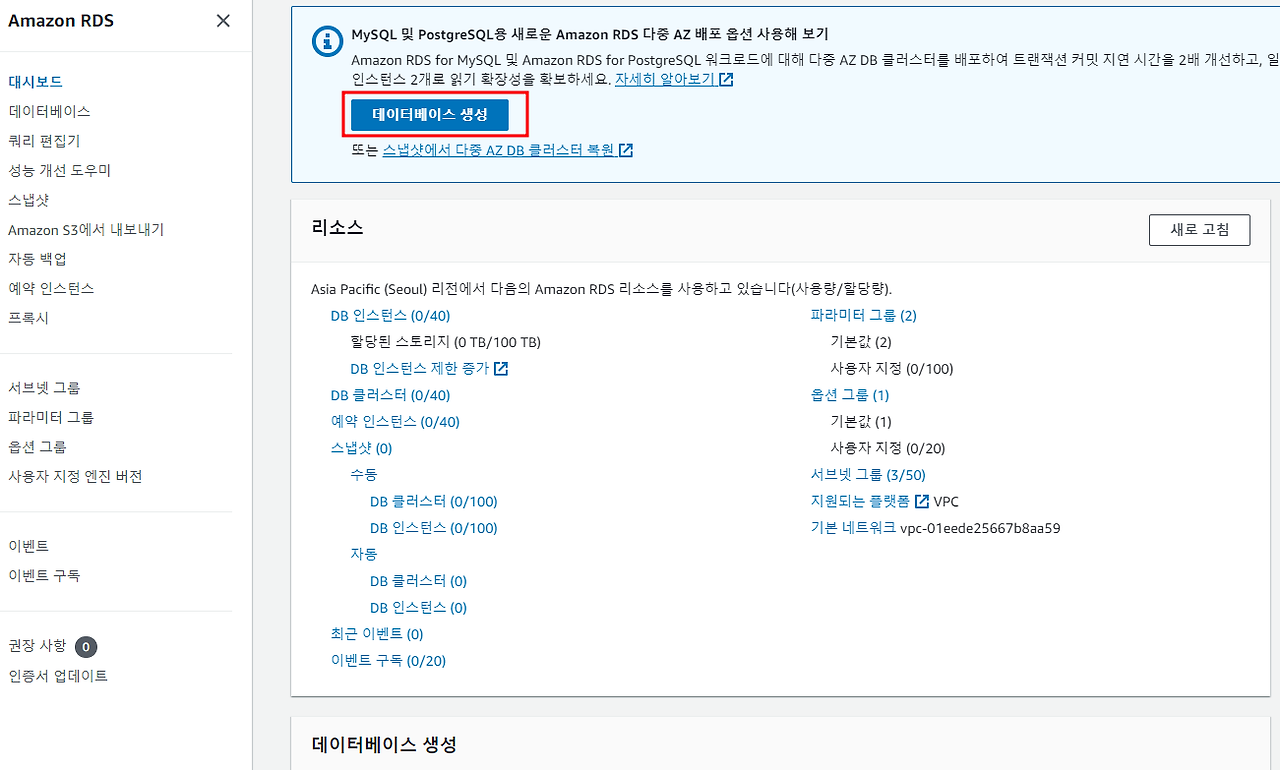Open 파라미터 그룹 (2) resource link
Viewport: 1280px width, 770px height.
(x=864, y=316)
